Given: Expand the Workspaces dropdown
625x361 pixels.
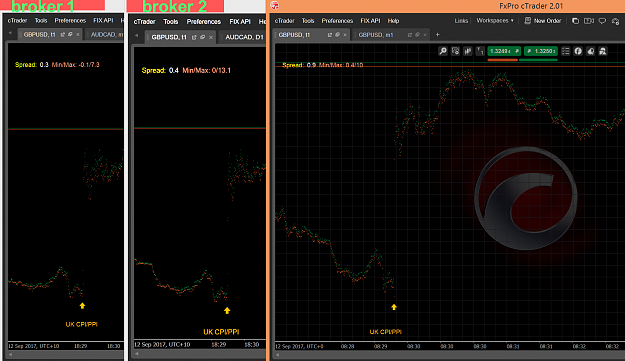Looking at the screenshot, I should point(495,21).
